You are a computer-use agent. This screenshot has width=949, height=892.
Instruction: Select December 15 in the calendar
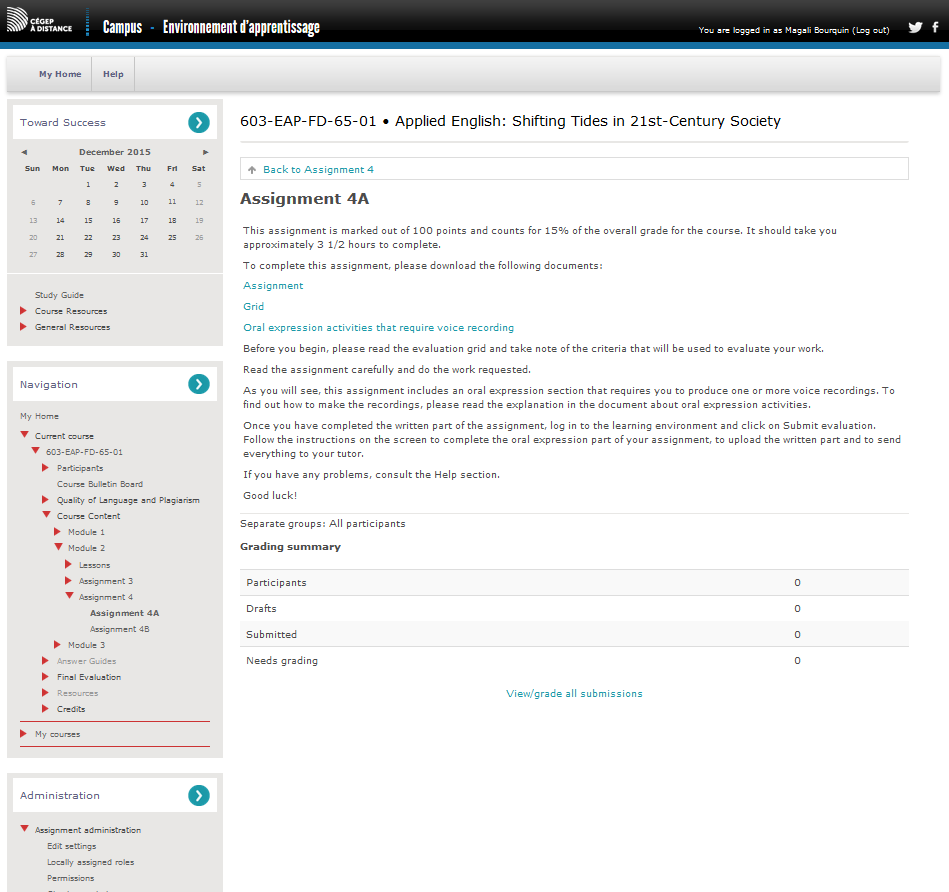88,220
